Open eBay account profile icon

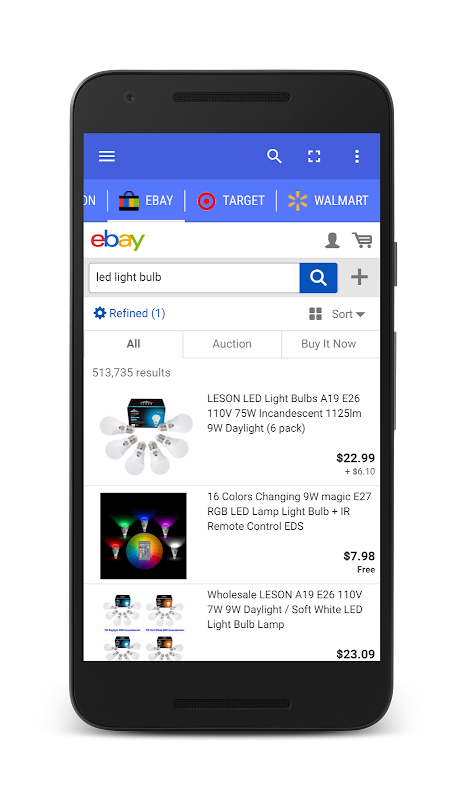(332, 240)
